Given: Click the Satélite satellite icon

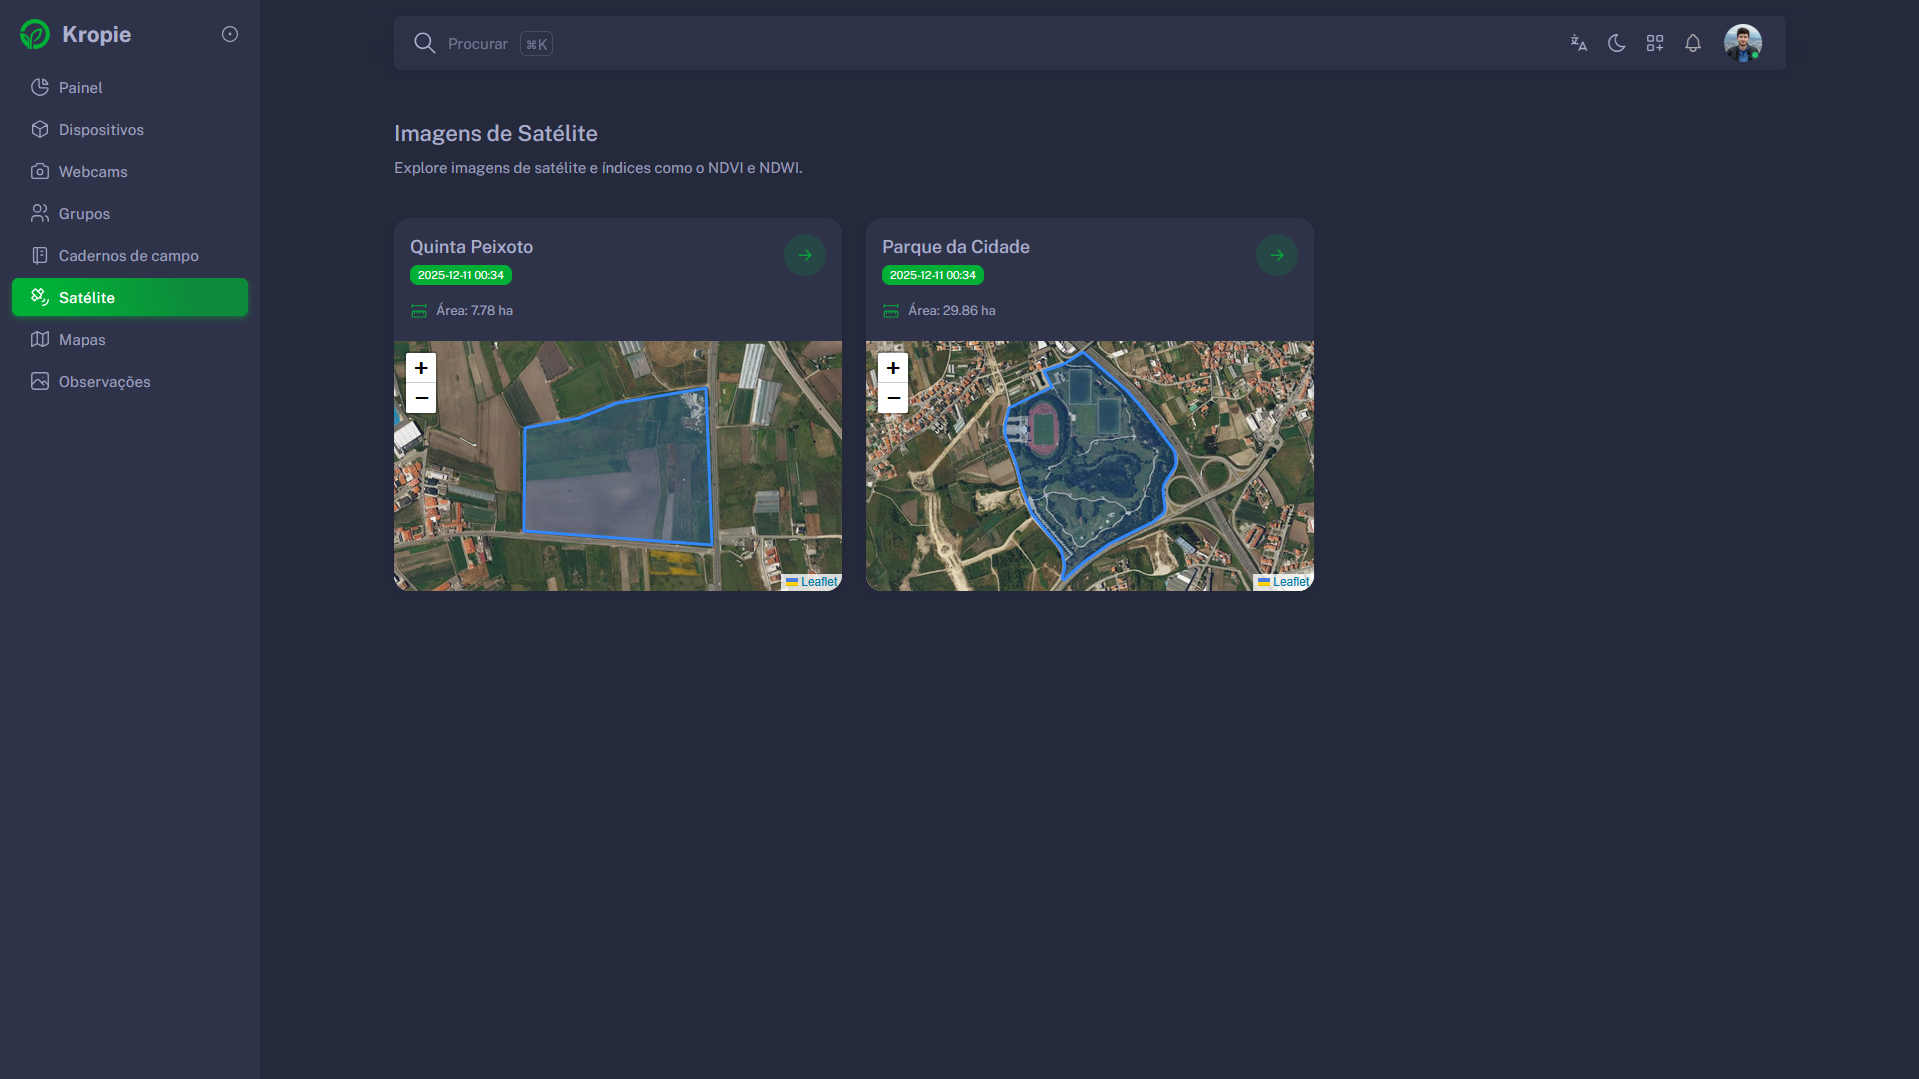Looking at the screenshot, I should 40,297.
